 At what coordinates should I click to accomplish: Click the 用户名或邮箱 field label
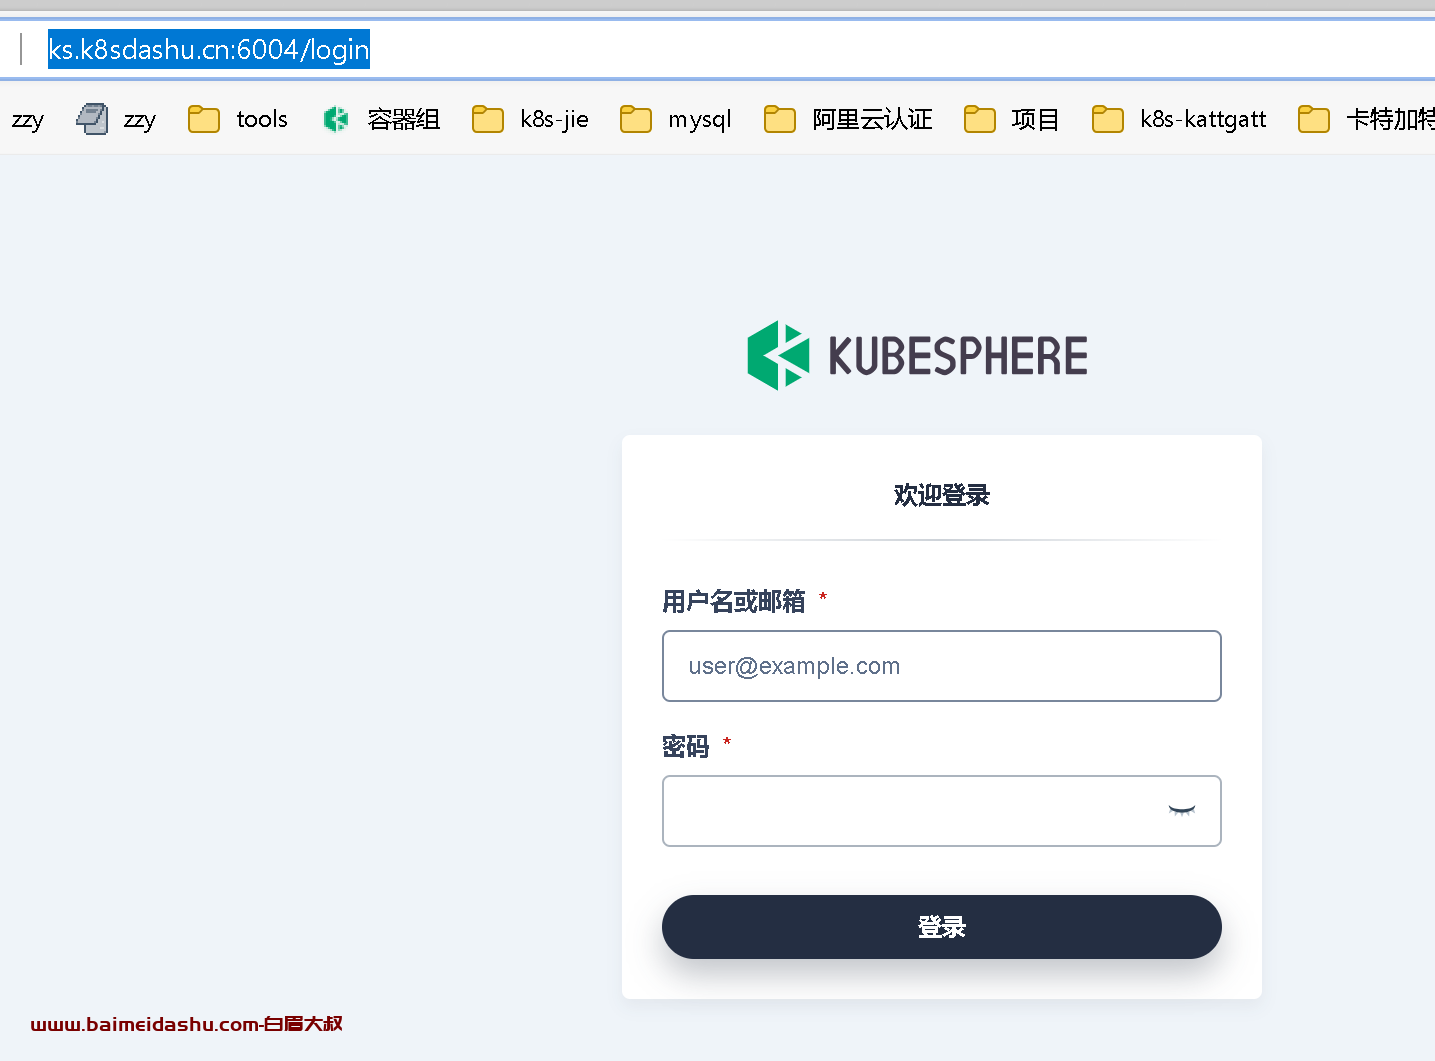[734, 601]
